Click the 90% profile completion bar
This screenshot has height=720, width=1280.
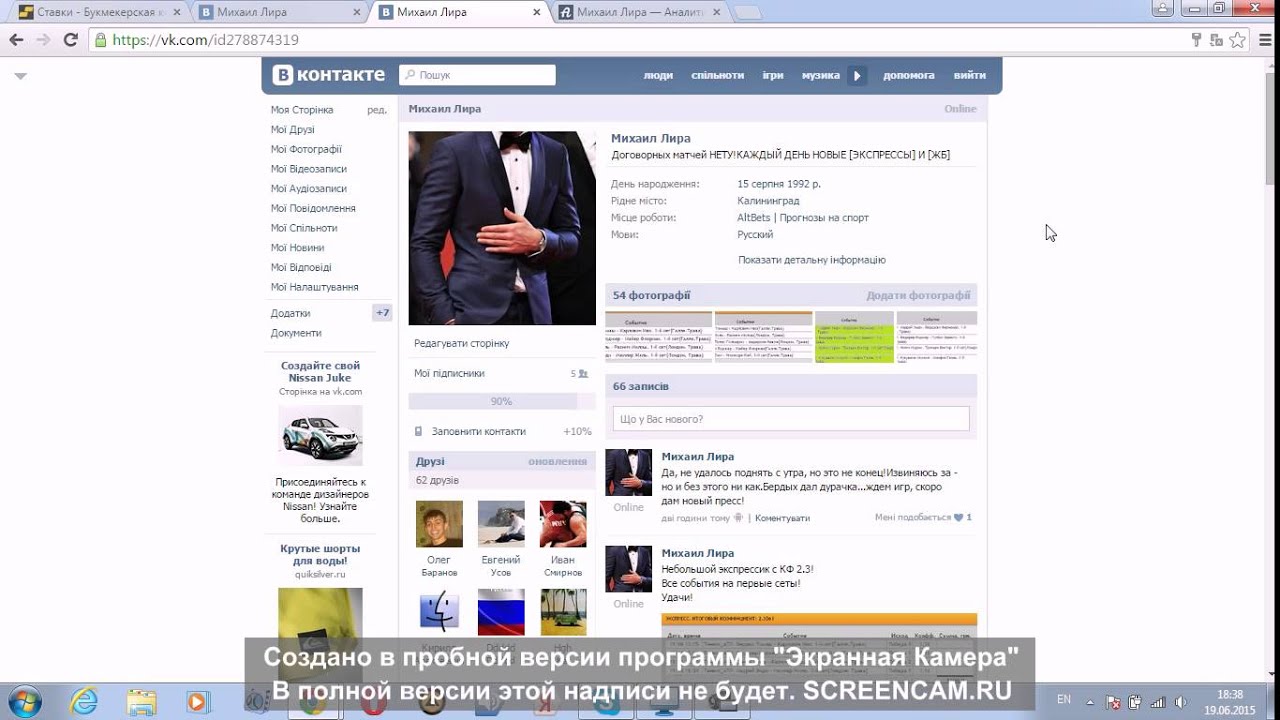click(501, 401)
